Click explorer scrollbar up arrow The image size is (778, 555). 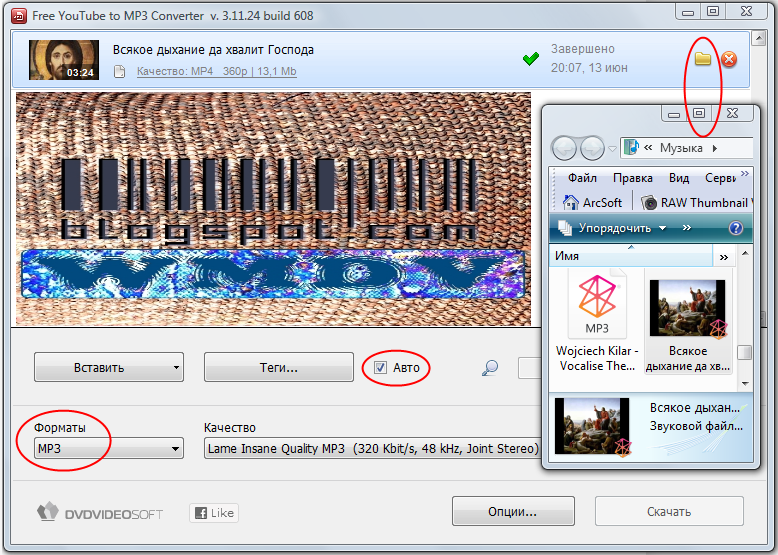pyautogui.click(x=745, y=253)
